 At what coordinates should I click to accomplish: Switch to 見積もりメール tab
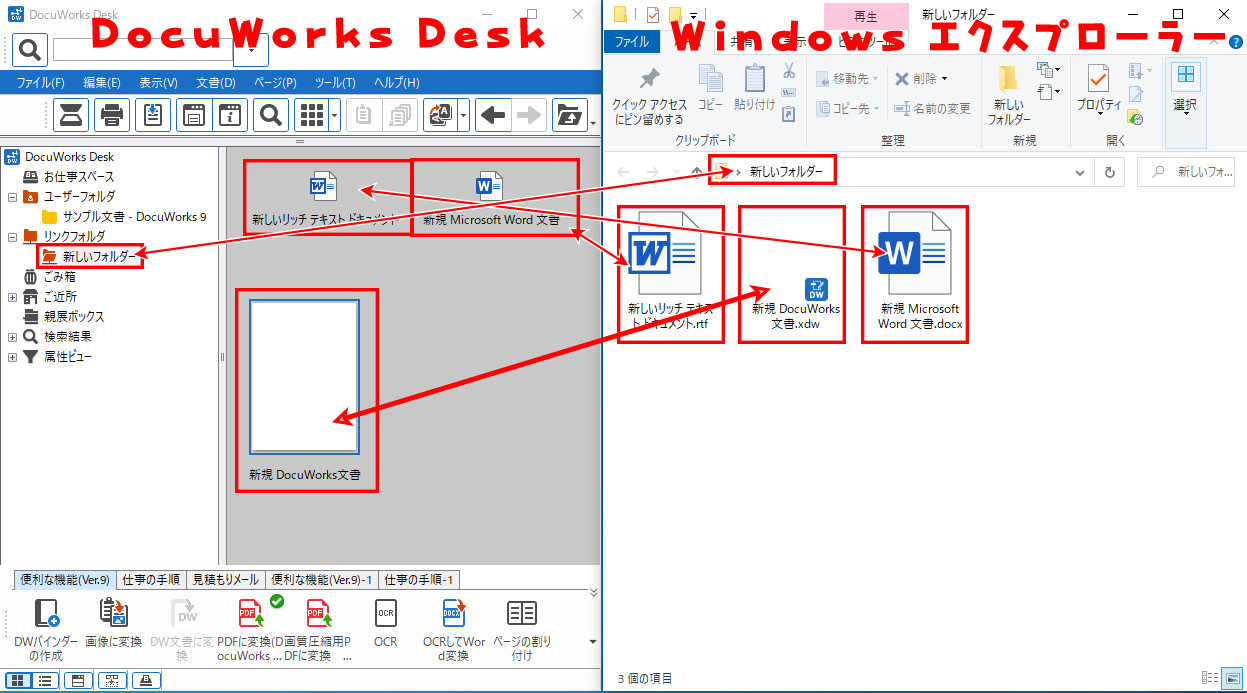[225, 579]
